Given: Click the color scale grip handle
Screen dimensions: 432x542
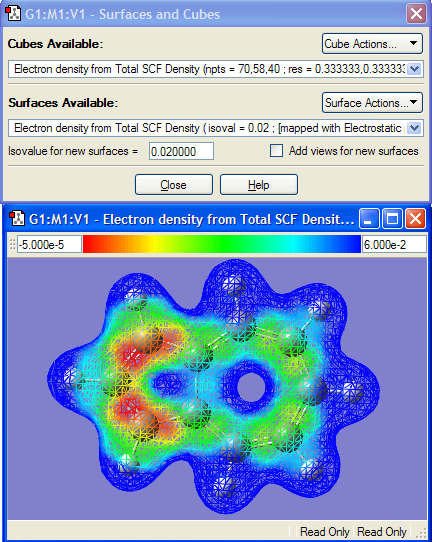Looking at the screenshot, I should (x=12, y=244).
